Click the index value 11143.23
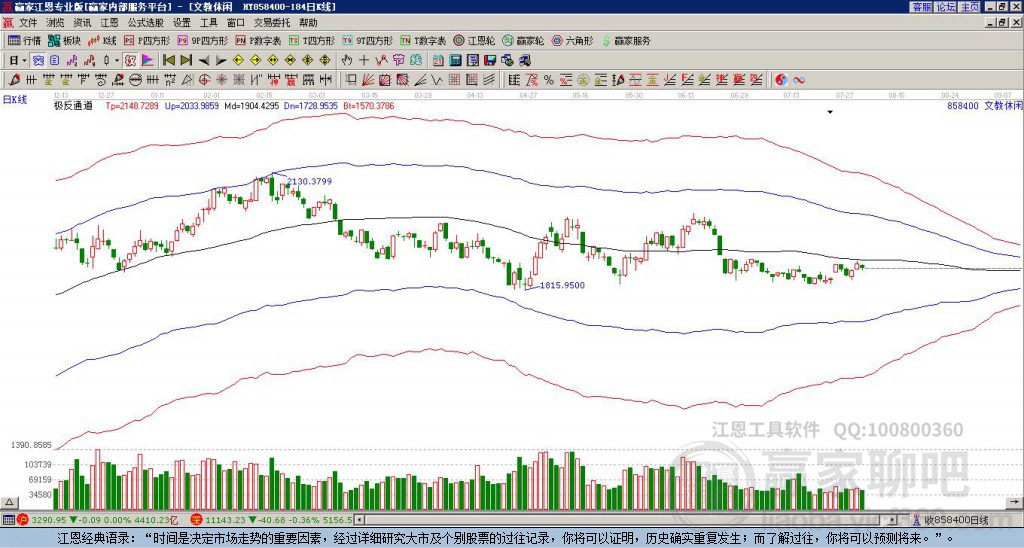Image resolution: width=1024 pixels, height=548 pixels. [x=225, y=520]
